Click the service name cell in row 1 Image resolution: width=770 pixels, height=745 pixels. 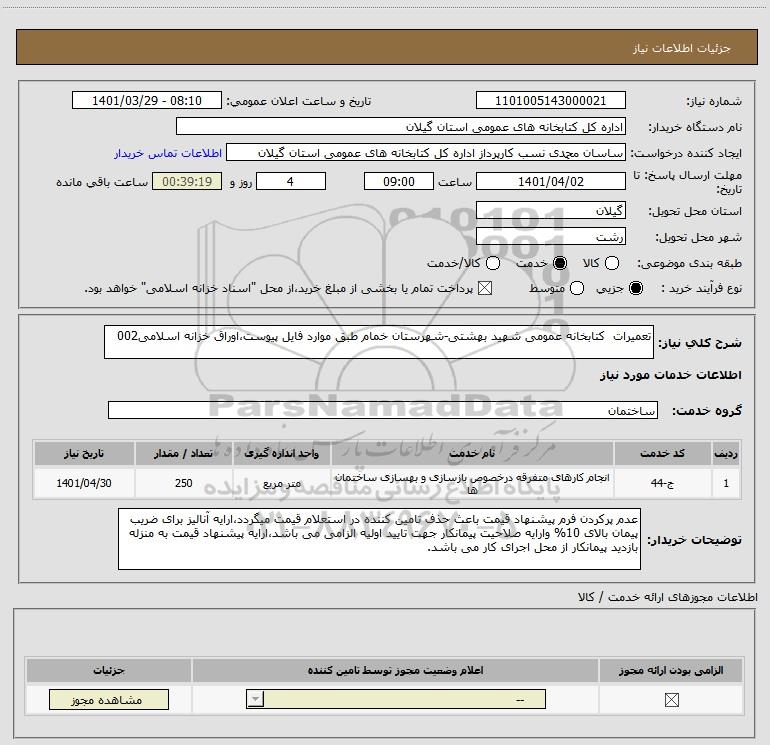pyautogui.click(x=472, y=483)
